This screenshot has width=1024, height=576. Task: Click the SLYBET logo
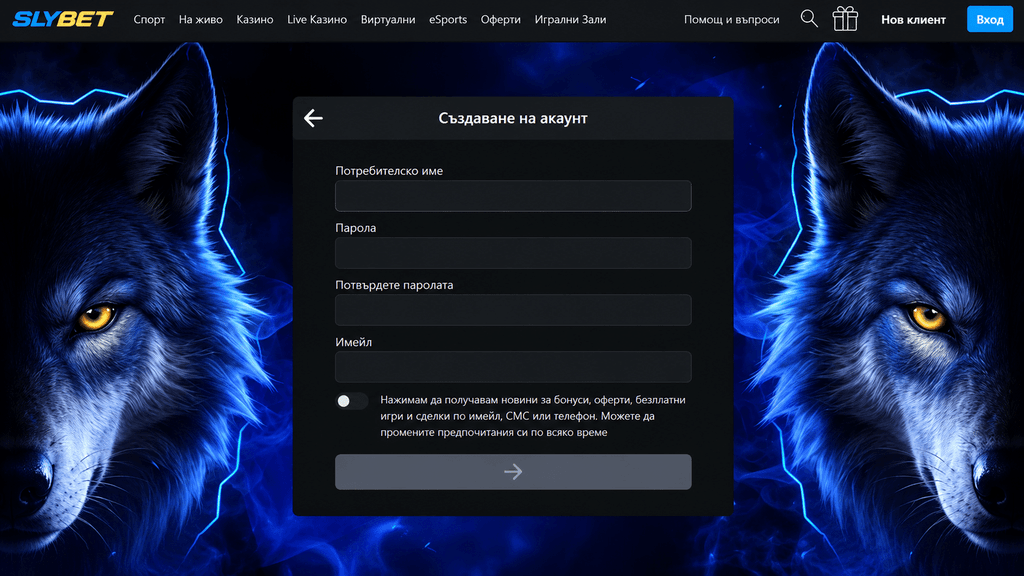tap(63, 20)
